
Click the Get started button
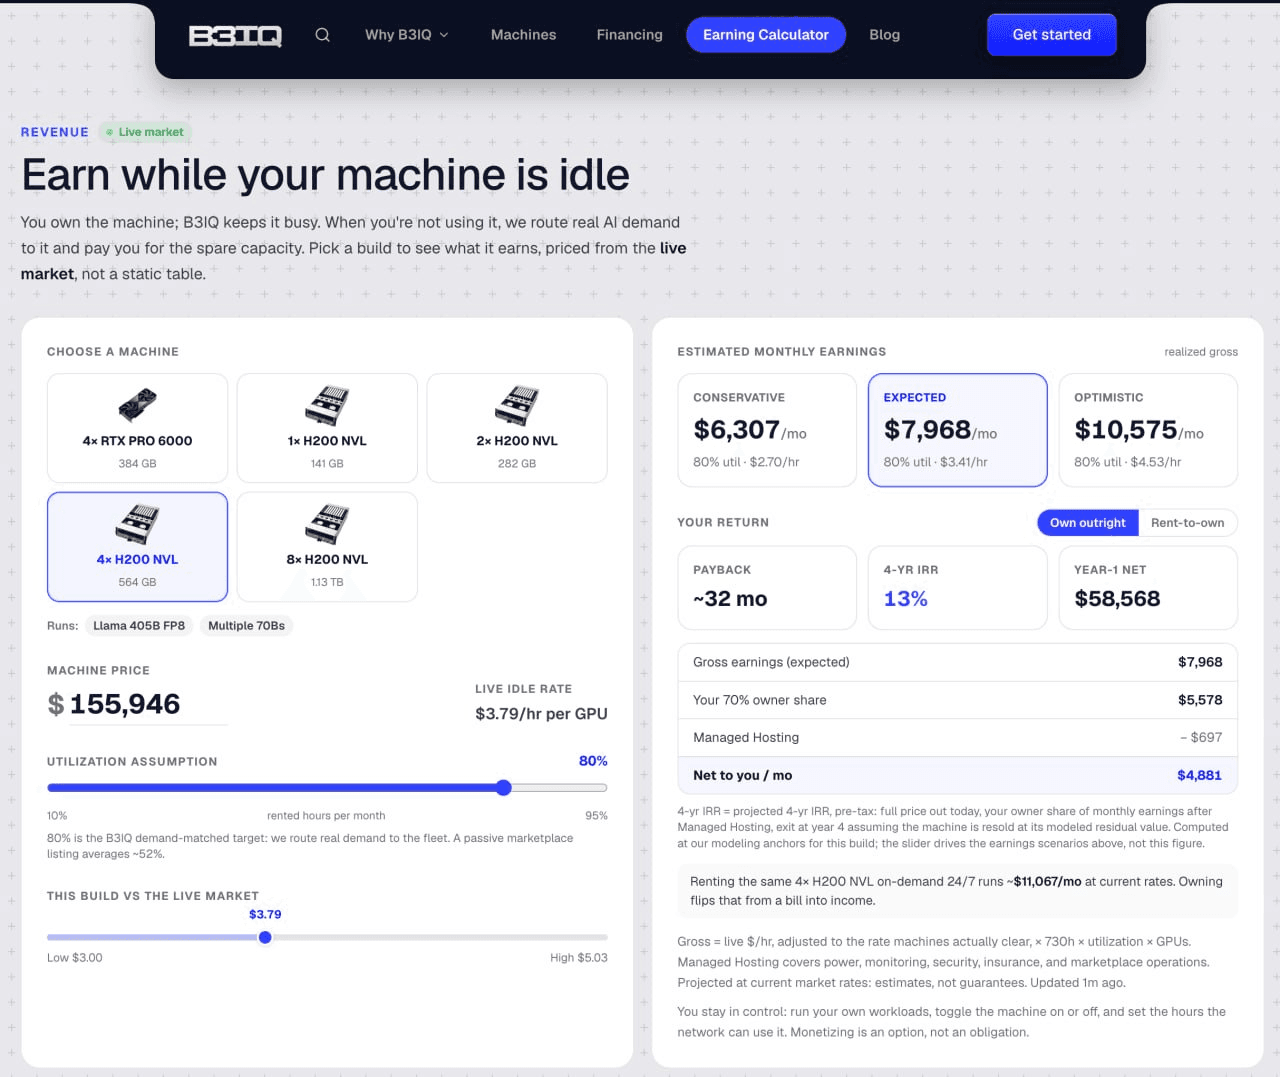point(1051,35)
